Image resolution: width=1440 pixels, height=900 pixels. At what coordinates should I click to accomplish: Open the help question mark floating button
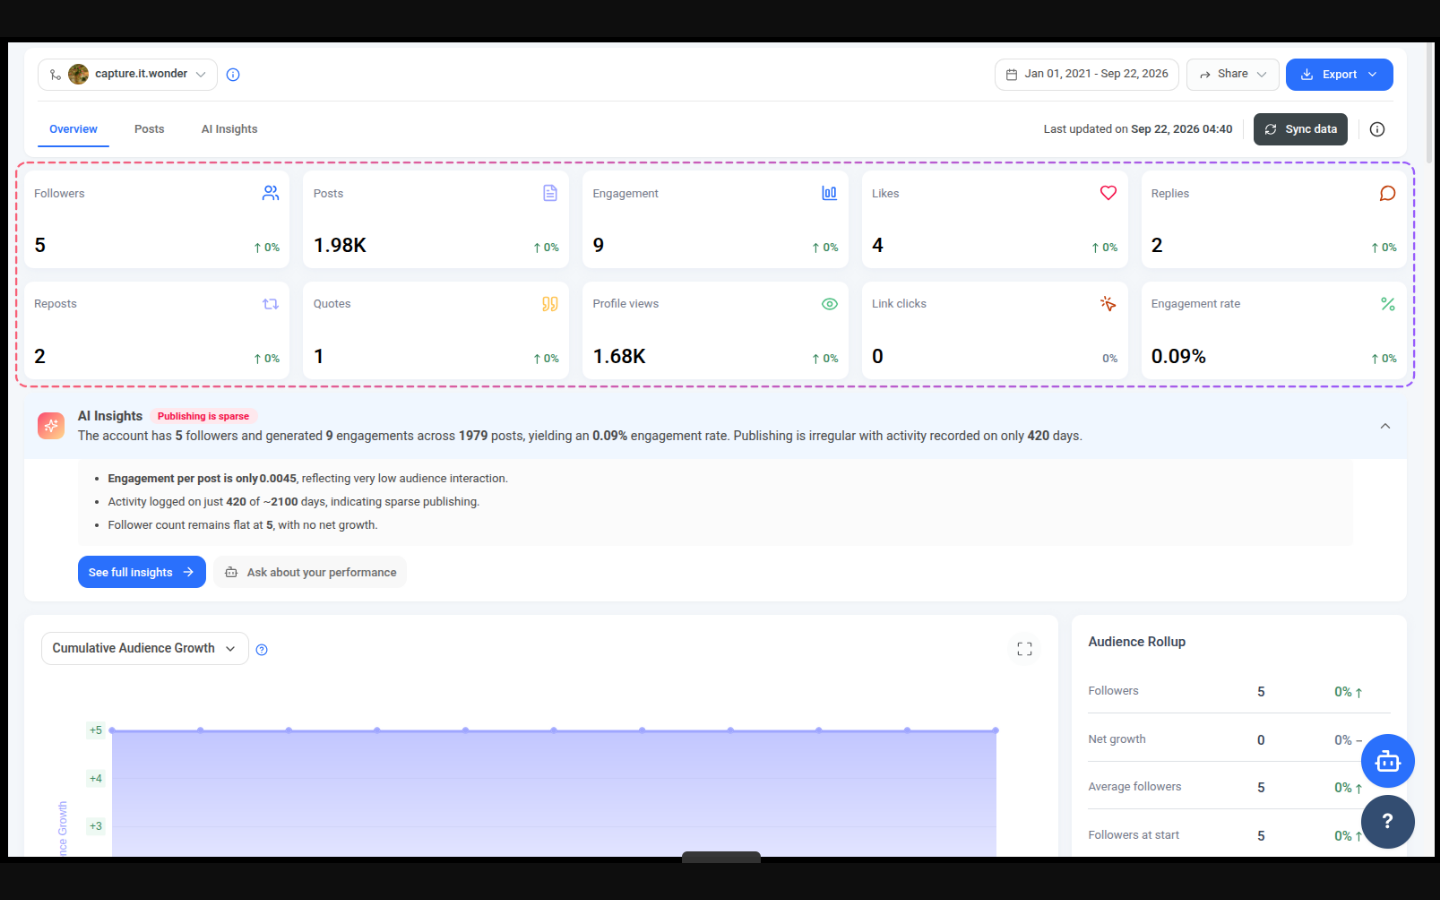(1387, 822)
